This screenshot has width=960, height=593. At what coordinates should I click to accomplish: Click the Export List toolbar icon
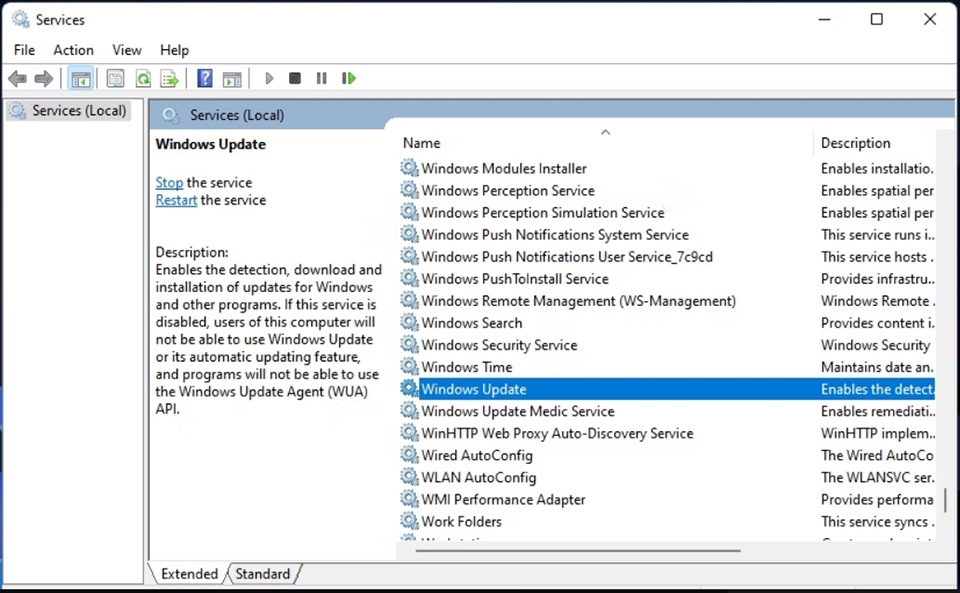pos(169,78)
